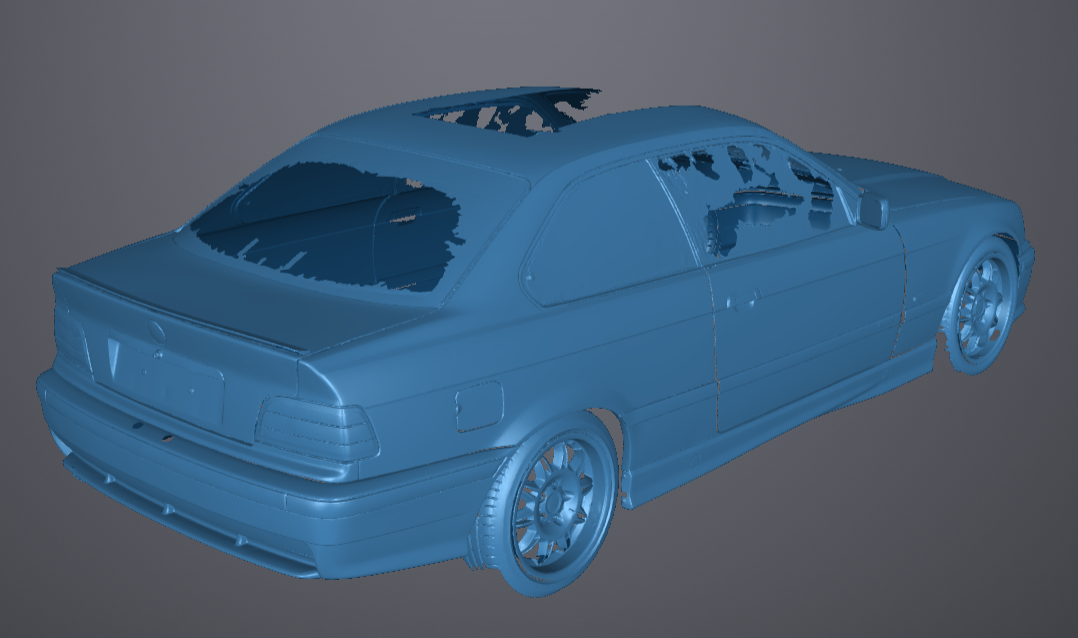The height and width of the screenshot is (638, 1078).
Task: Select the fuel filler door on rear fender
Action: pos(478,406)
